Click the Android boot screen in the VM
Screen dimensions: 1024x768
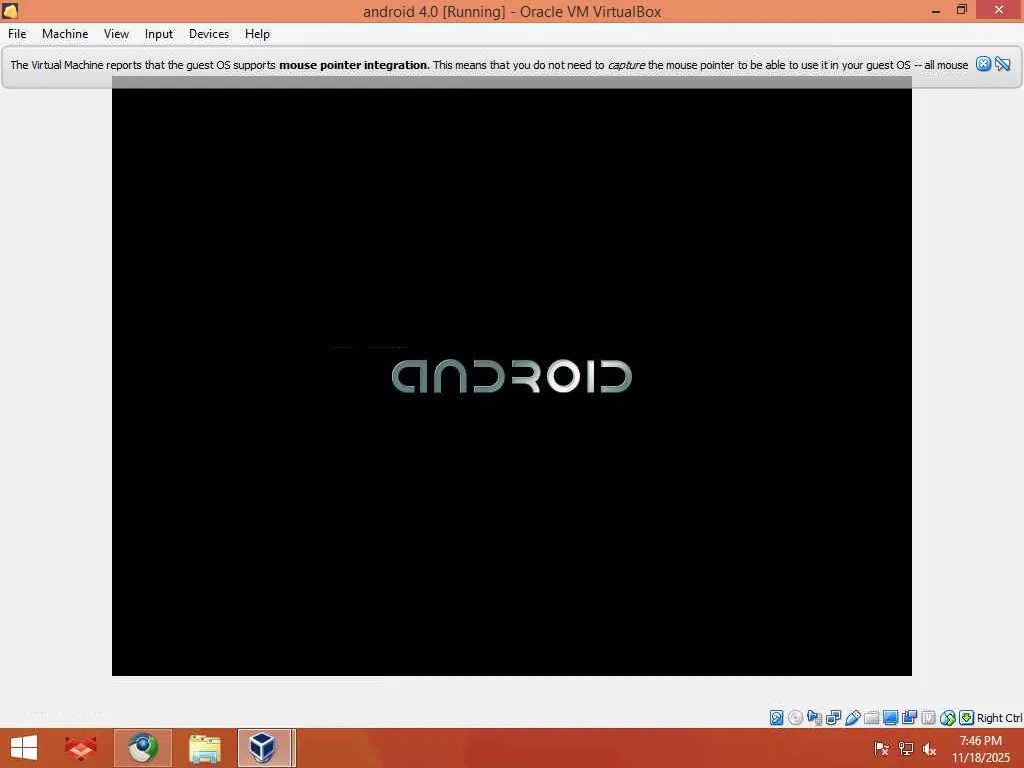[512, 376]
